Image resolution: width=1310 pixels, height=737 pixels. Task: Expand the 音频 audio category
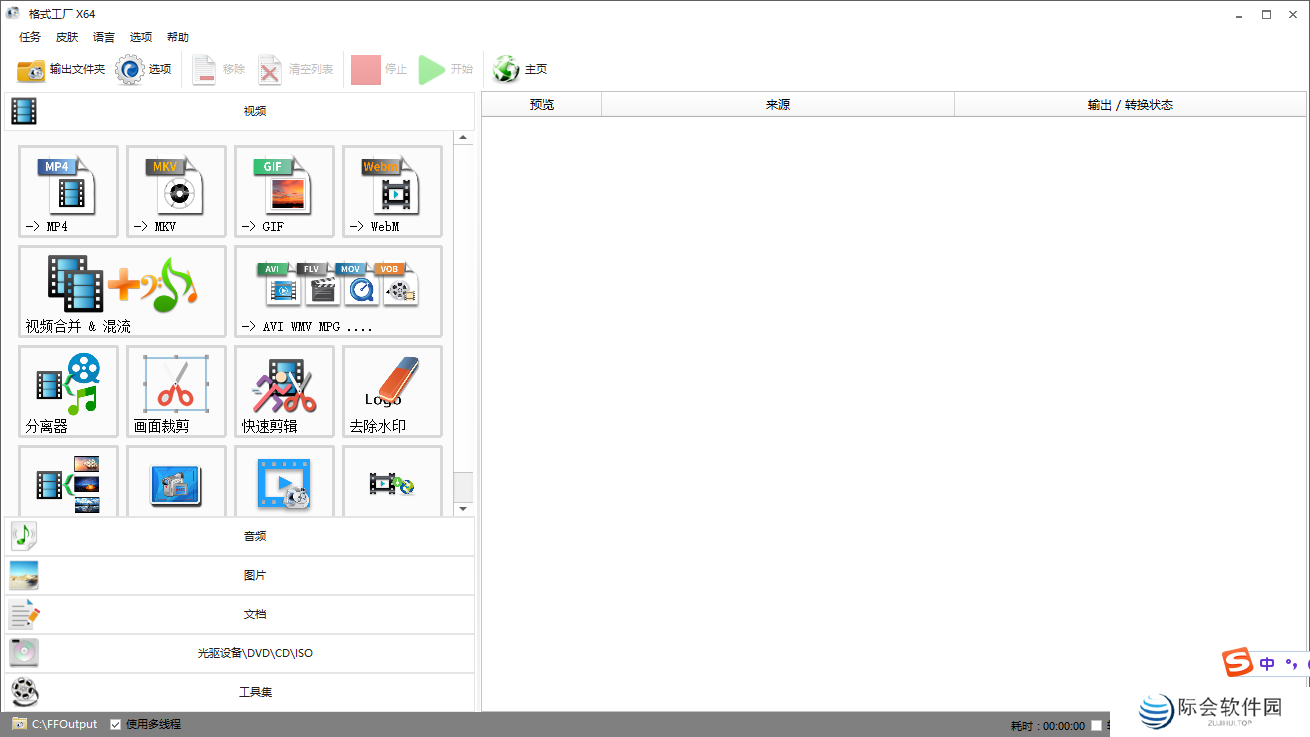tap(240, 536)
